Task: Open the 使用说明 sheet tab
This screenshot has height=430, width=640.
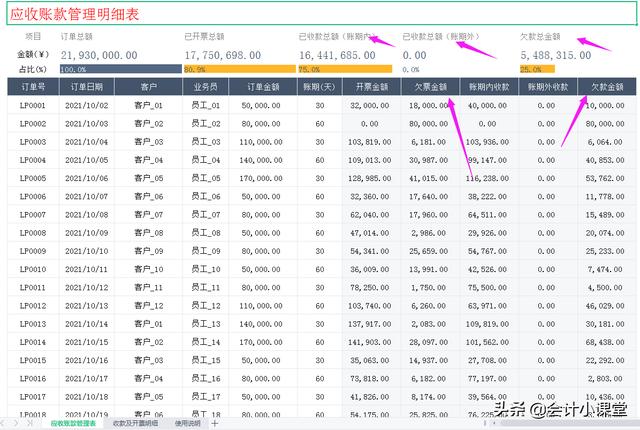Action: coord(187,423)
